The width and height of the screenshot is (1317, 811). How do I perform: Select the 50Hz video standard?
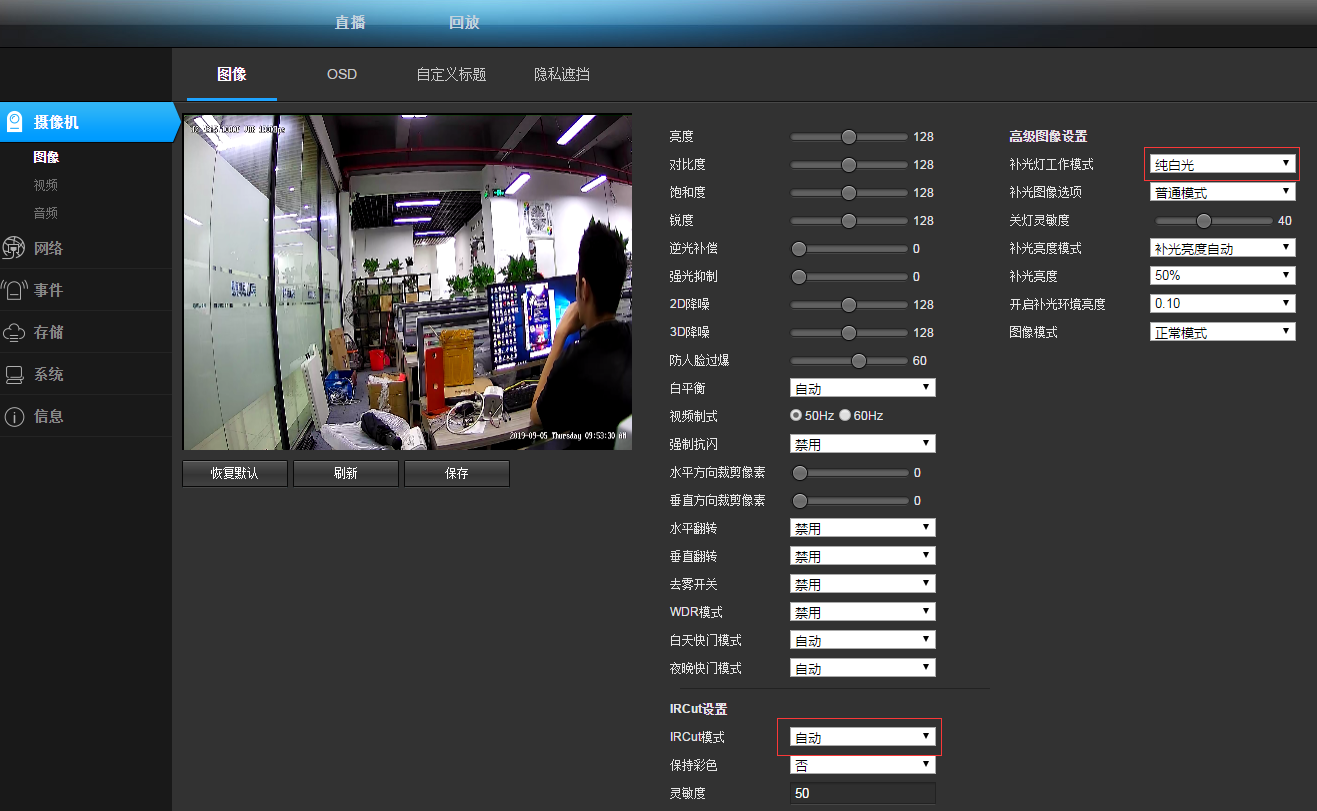pyautogui.click(x=796, y=415)
